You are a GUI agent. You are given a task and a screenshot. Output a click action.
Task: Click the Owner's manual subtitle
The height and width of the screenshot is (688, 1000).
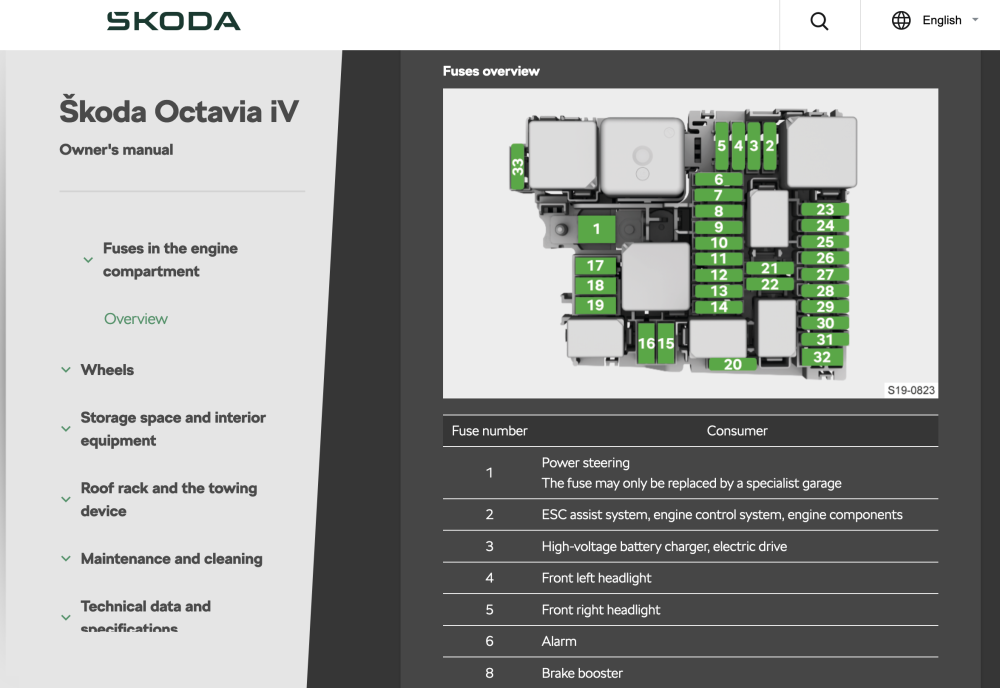tap(116, 150)
